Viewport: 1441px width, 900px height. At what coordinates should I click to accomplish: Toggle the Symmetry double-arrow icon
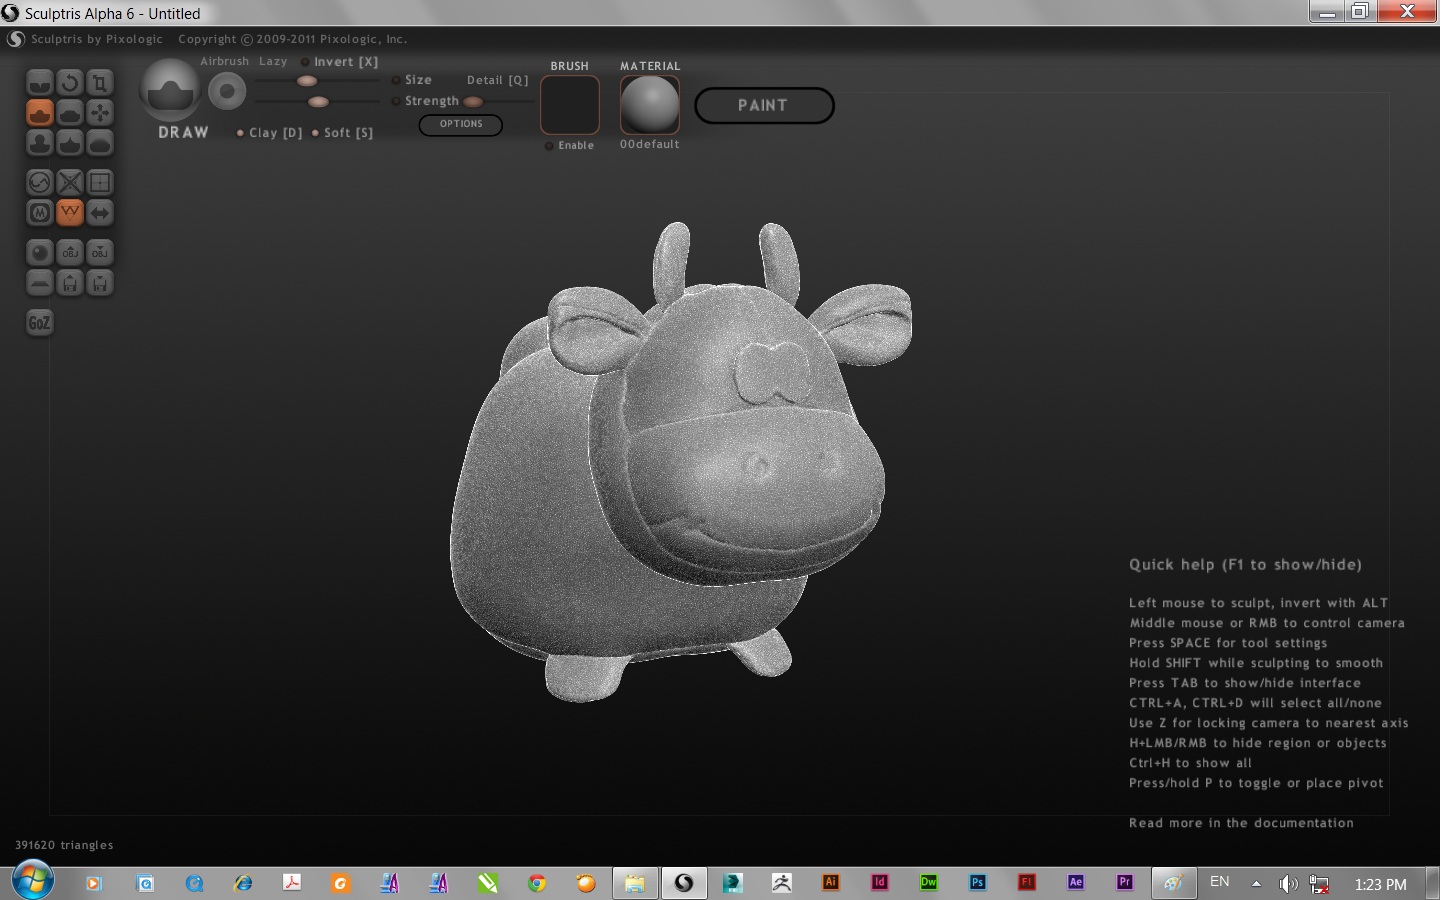coord(100,213)
